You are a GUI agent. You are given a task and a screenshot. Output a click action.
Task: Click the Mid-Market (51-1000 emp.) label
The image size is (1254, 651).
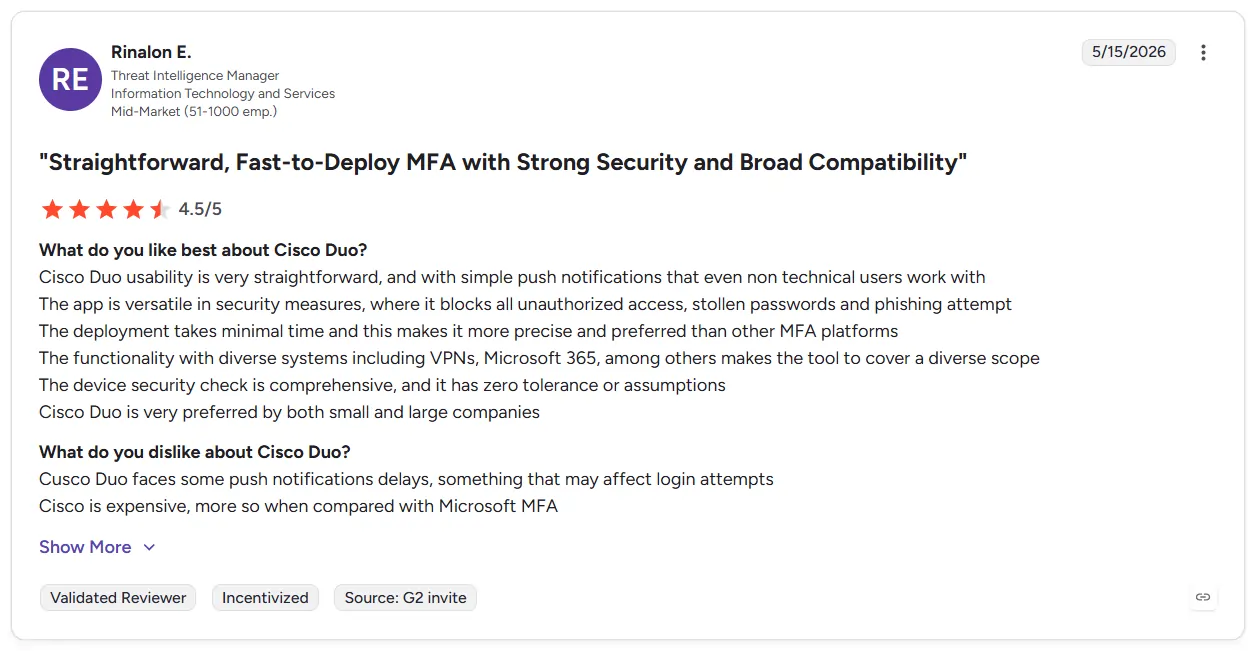pos(194,111)
